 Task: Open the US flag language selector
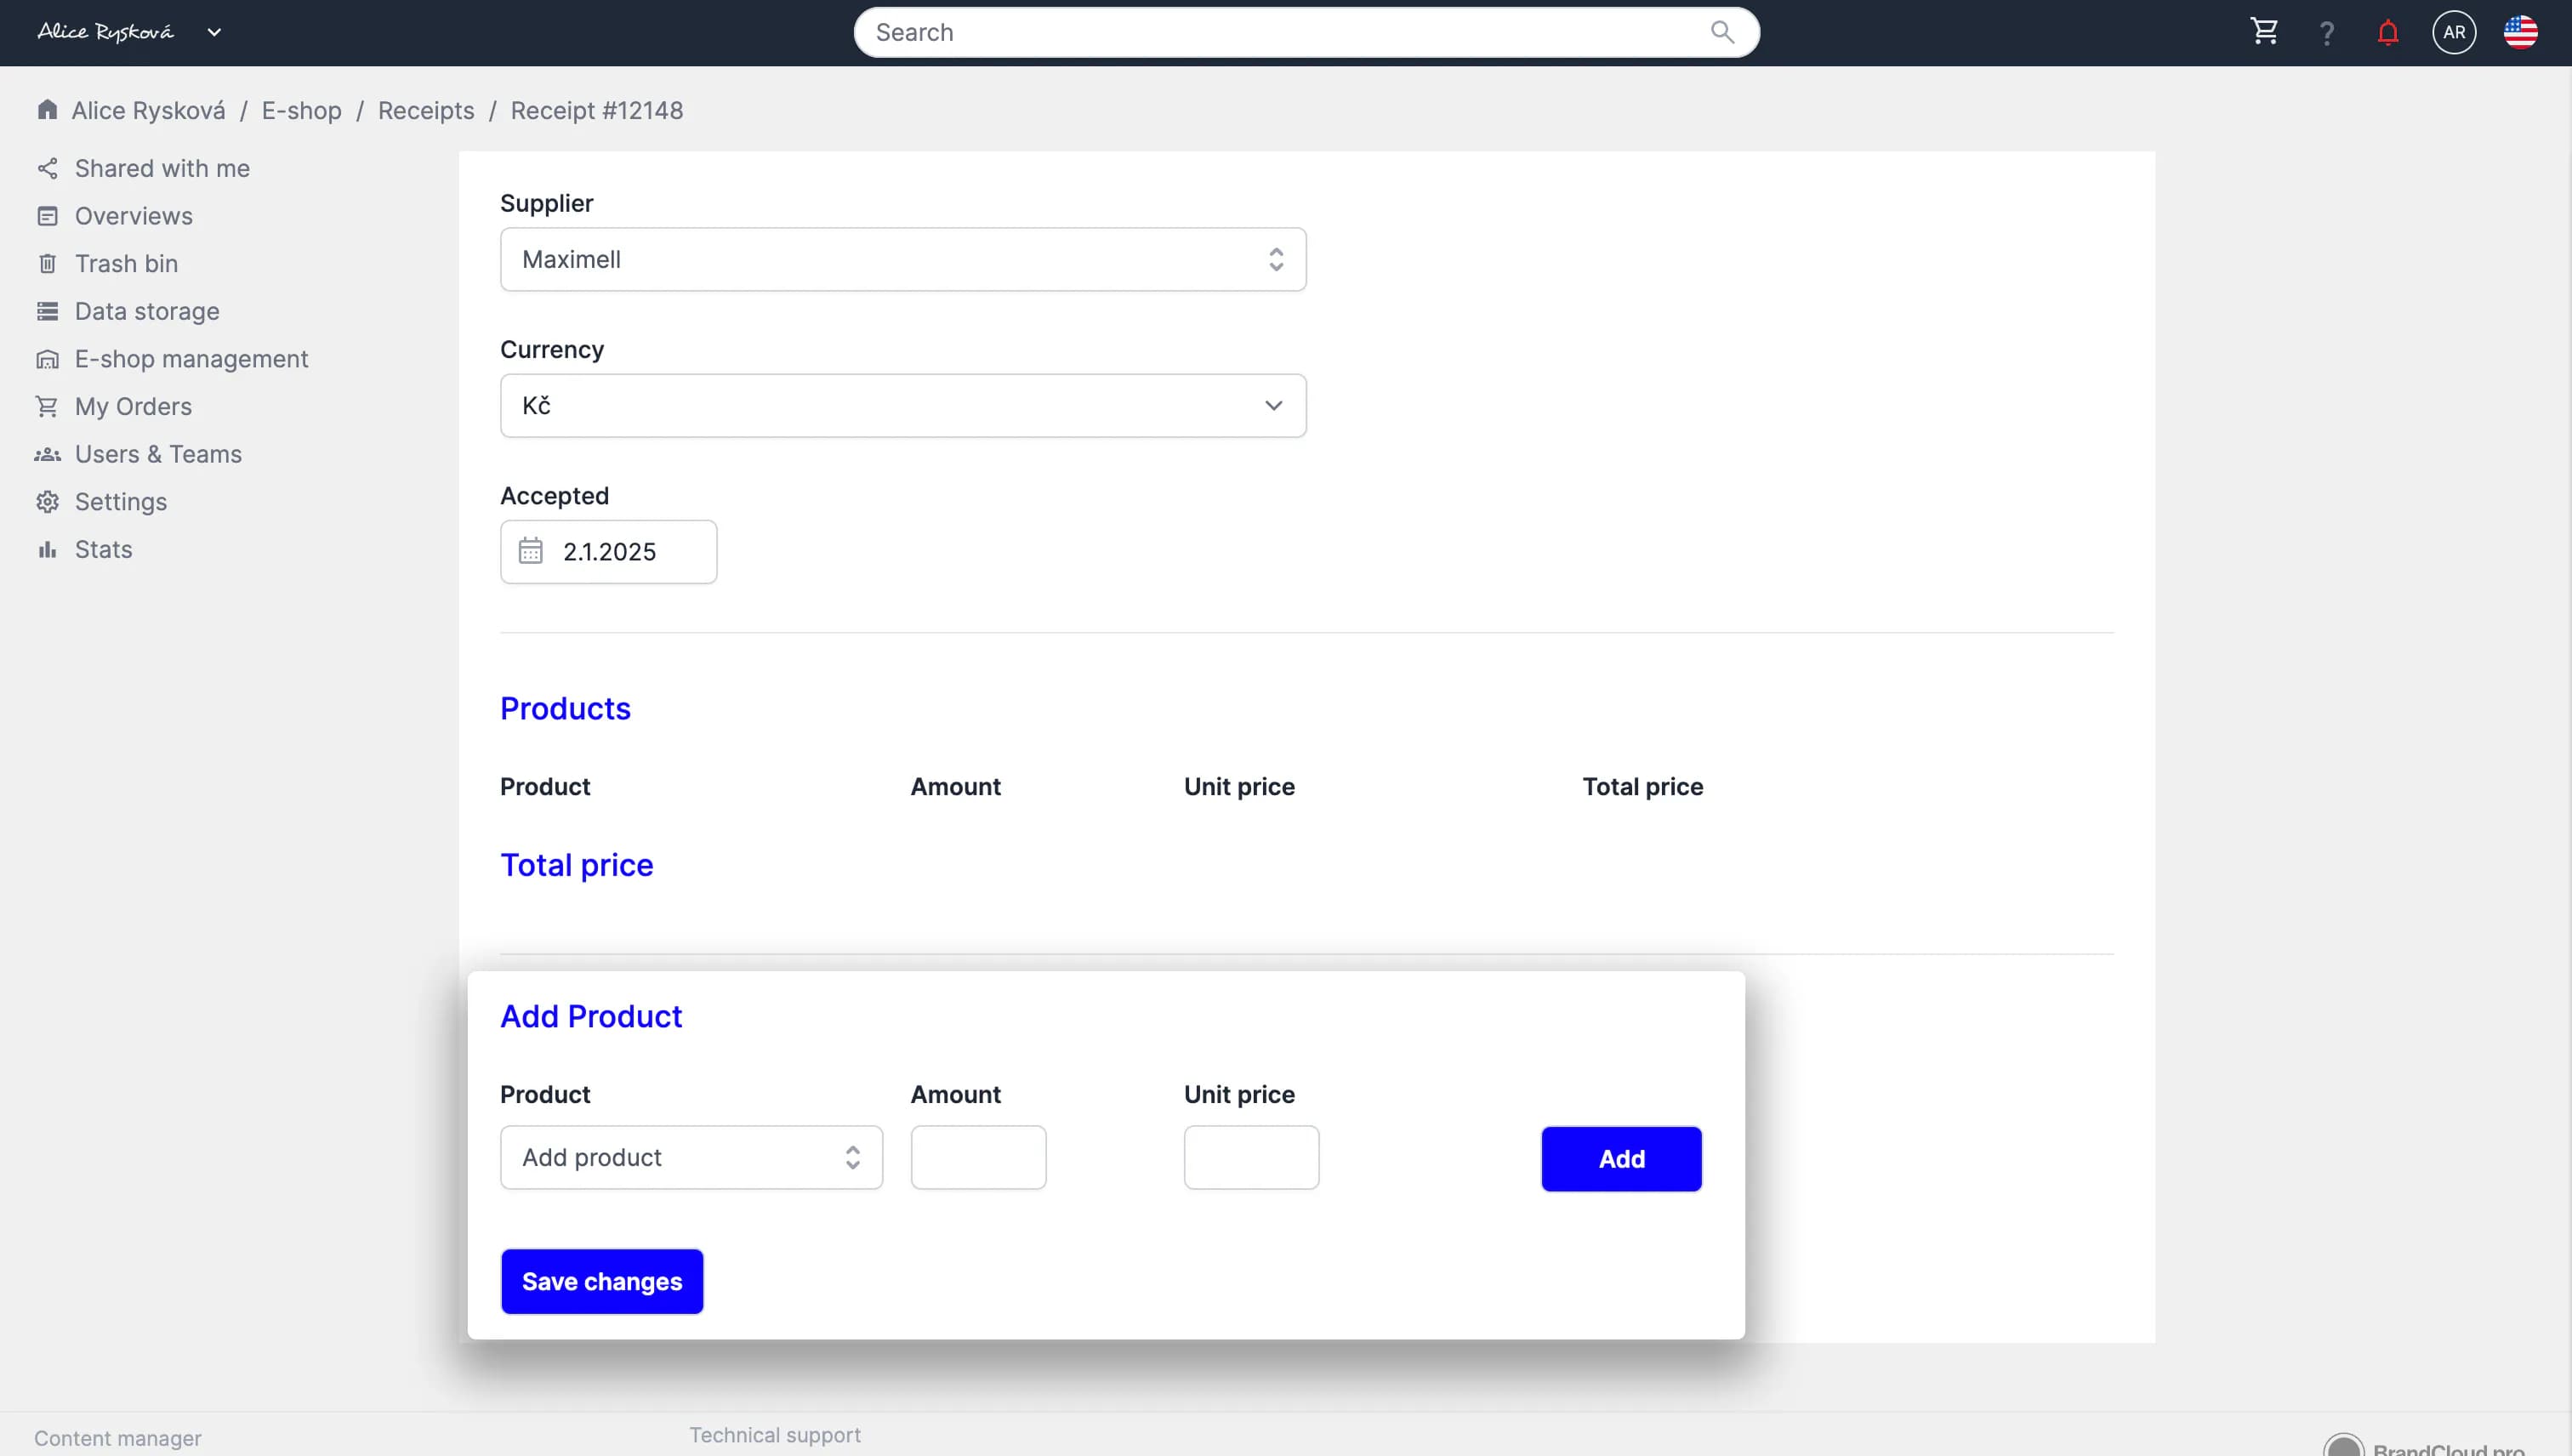[2520, 33]
